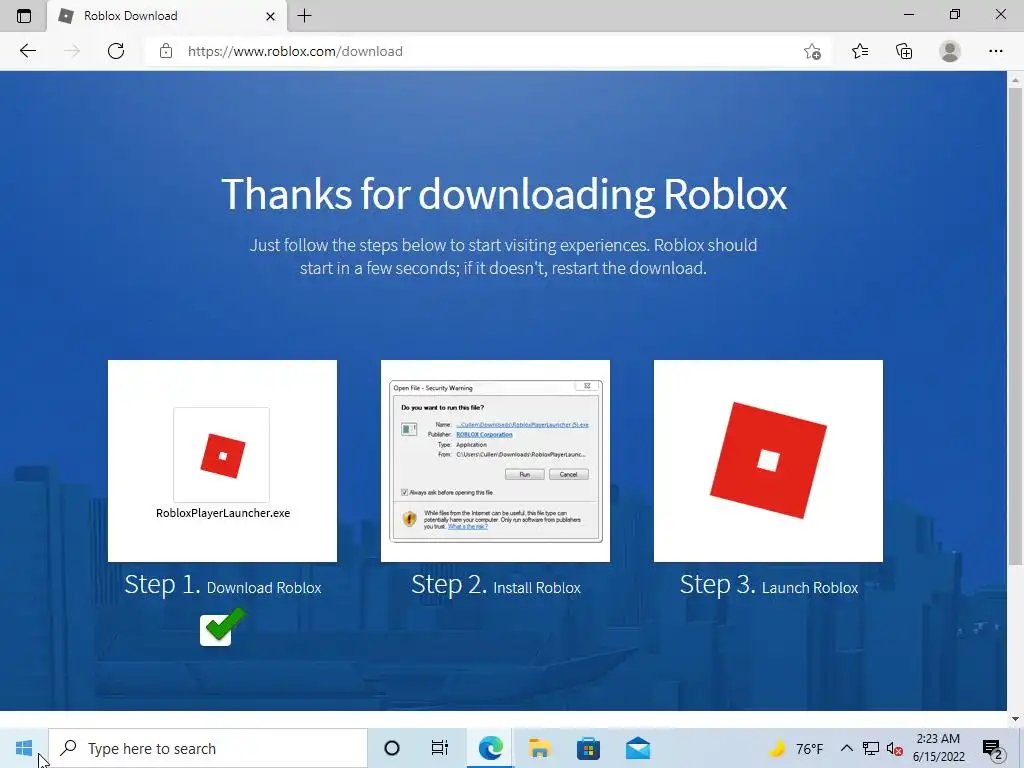
Task: Open the Collections panel
Action: pos(904,51)
